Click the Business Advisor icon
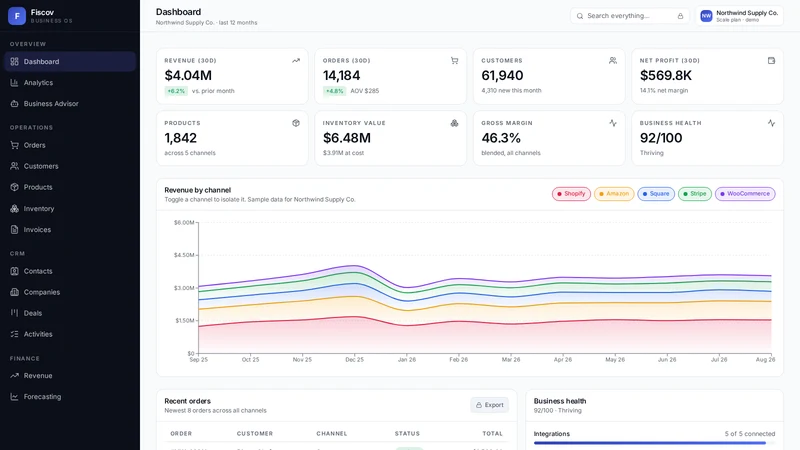800x450 pixels. (x=14, y=104)
